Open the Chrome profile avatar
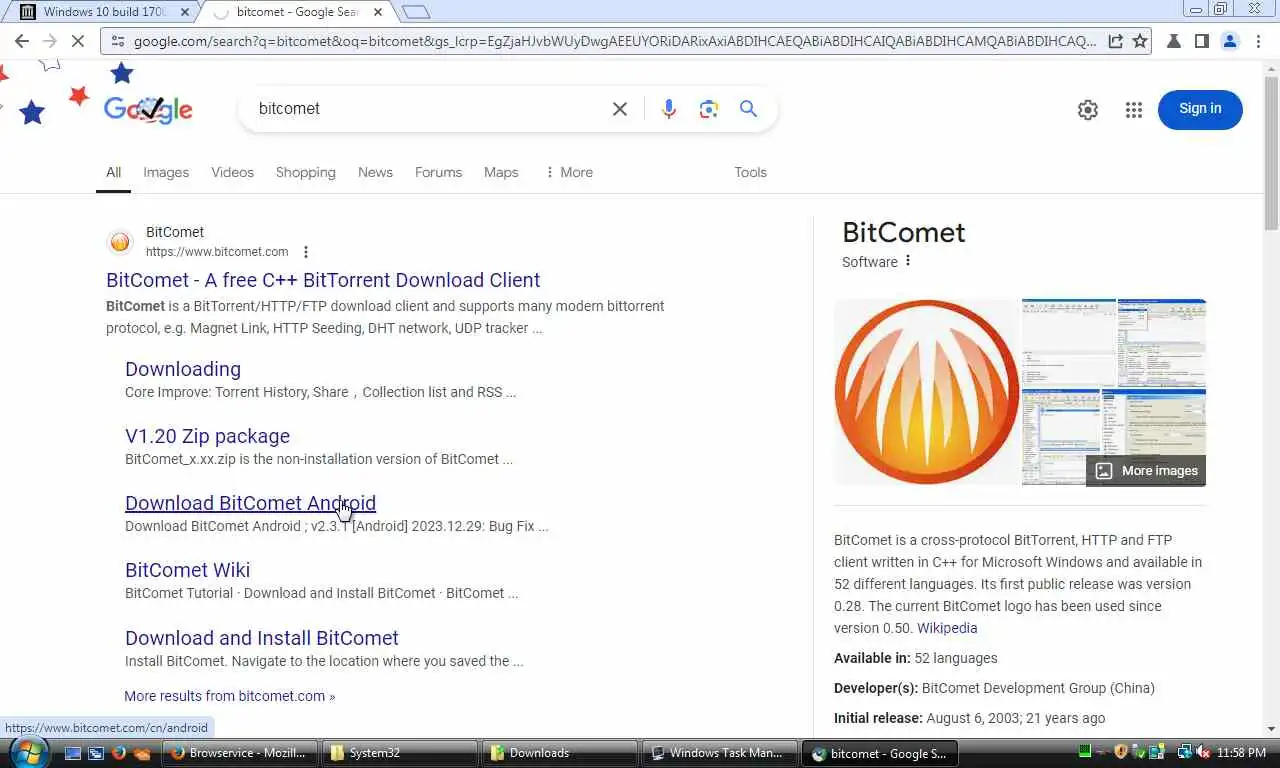Viewport: 1280px width, 768px height. pyautogui.click(x=1230, y=41)
